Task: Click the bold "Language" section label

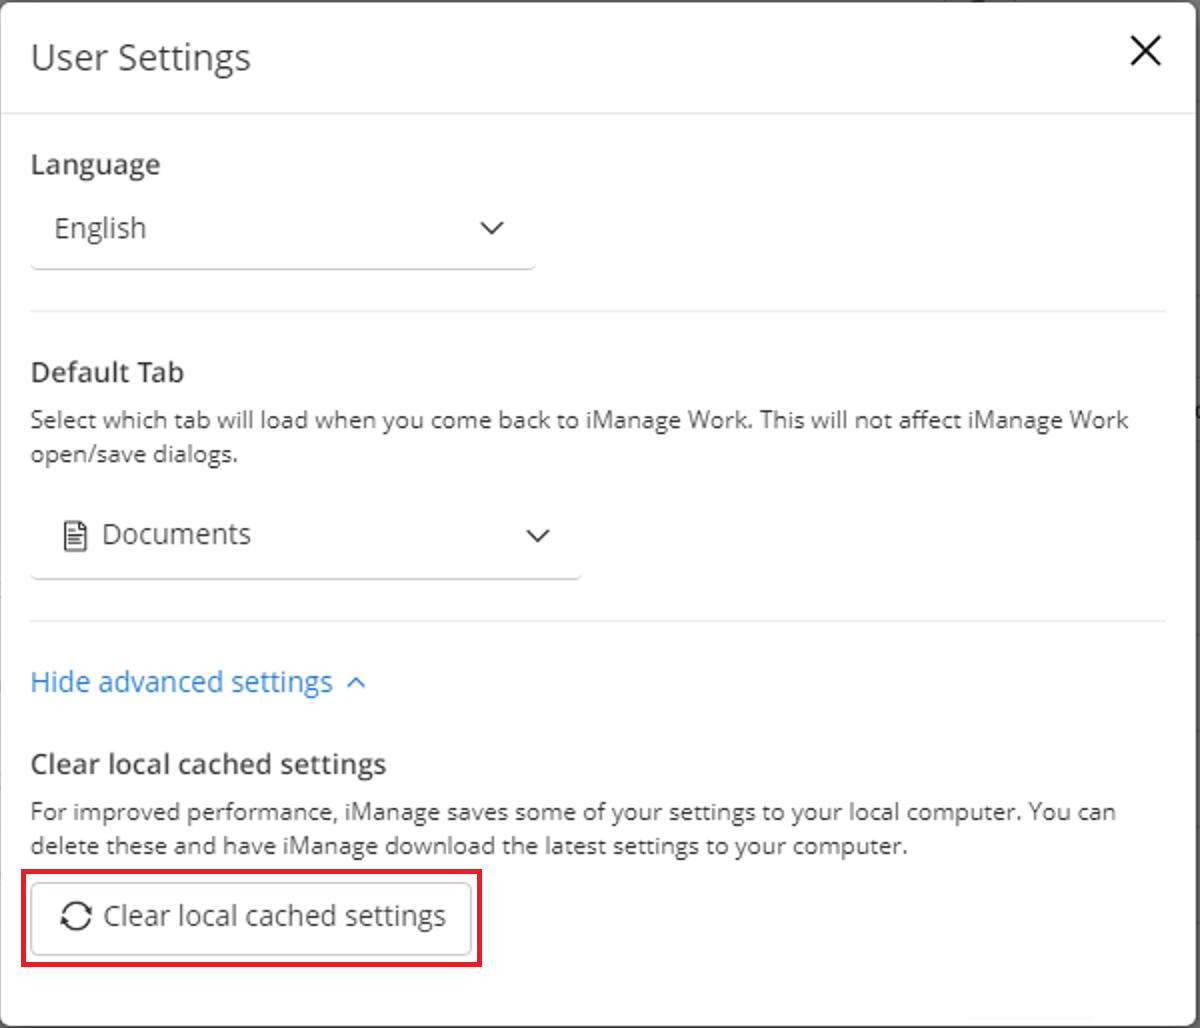Action: click(x=95, y=164)
